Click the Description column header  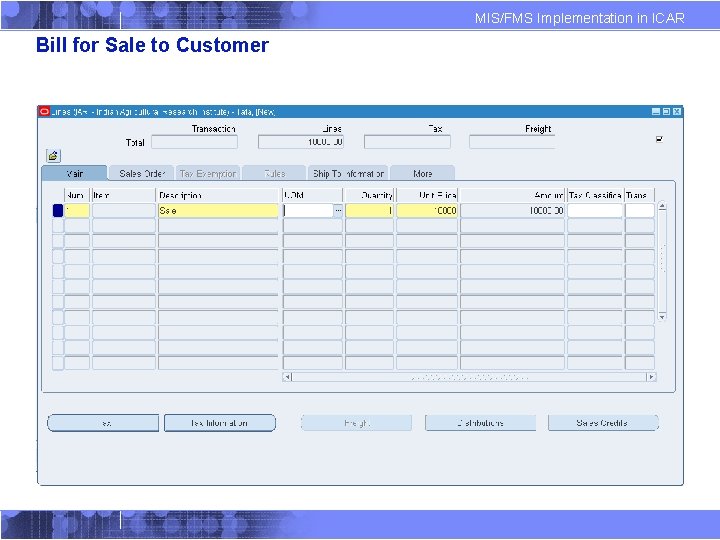pos(218,195)
